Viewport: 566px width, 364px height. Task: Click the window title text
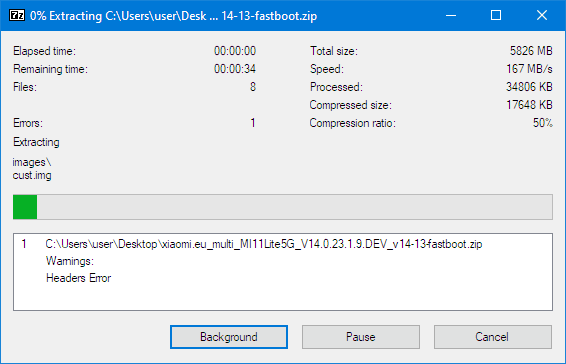[x=173, y=16]
